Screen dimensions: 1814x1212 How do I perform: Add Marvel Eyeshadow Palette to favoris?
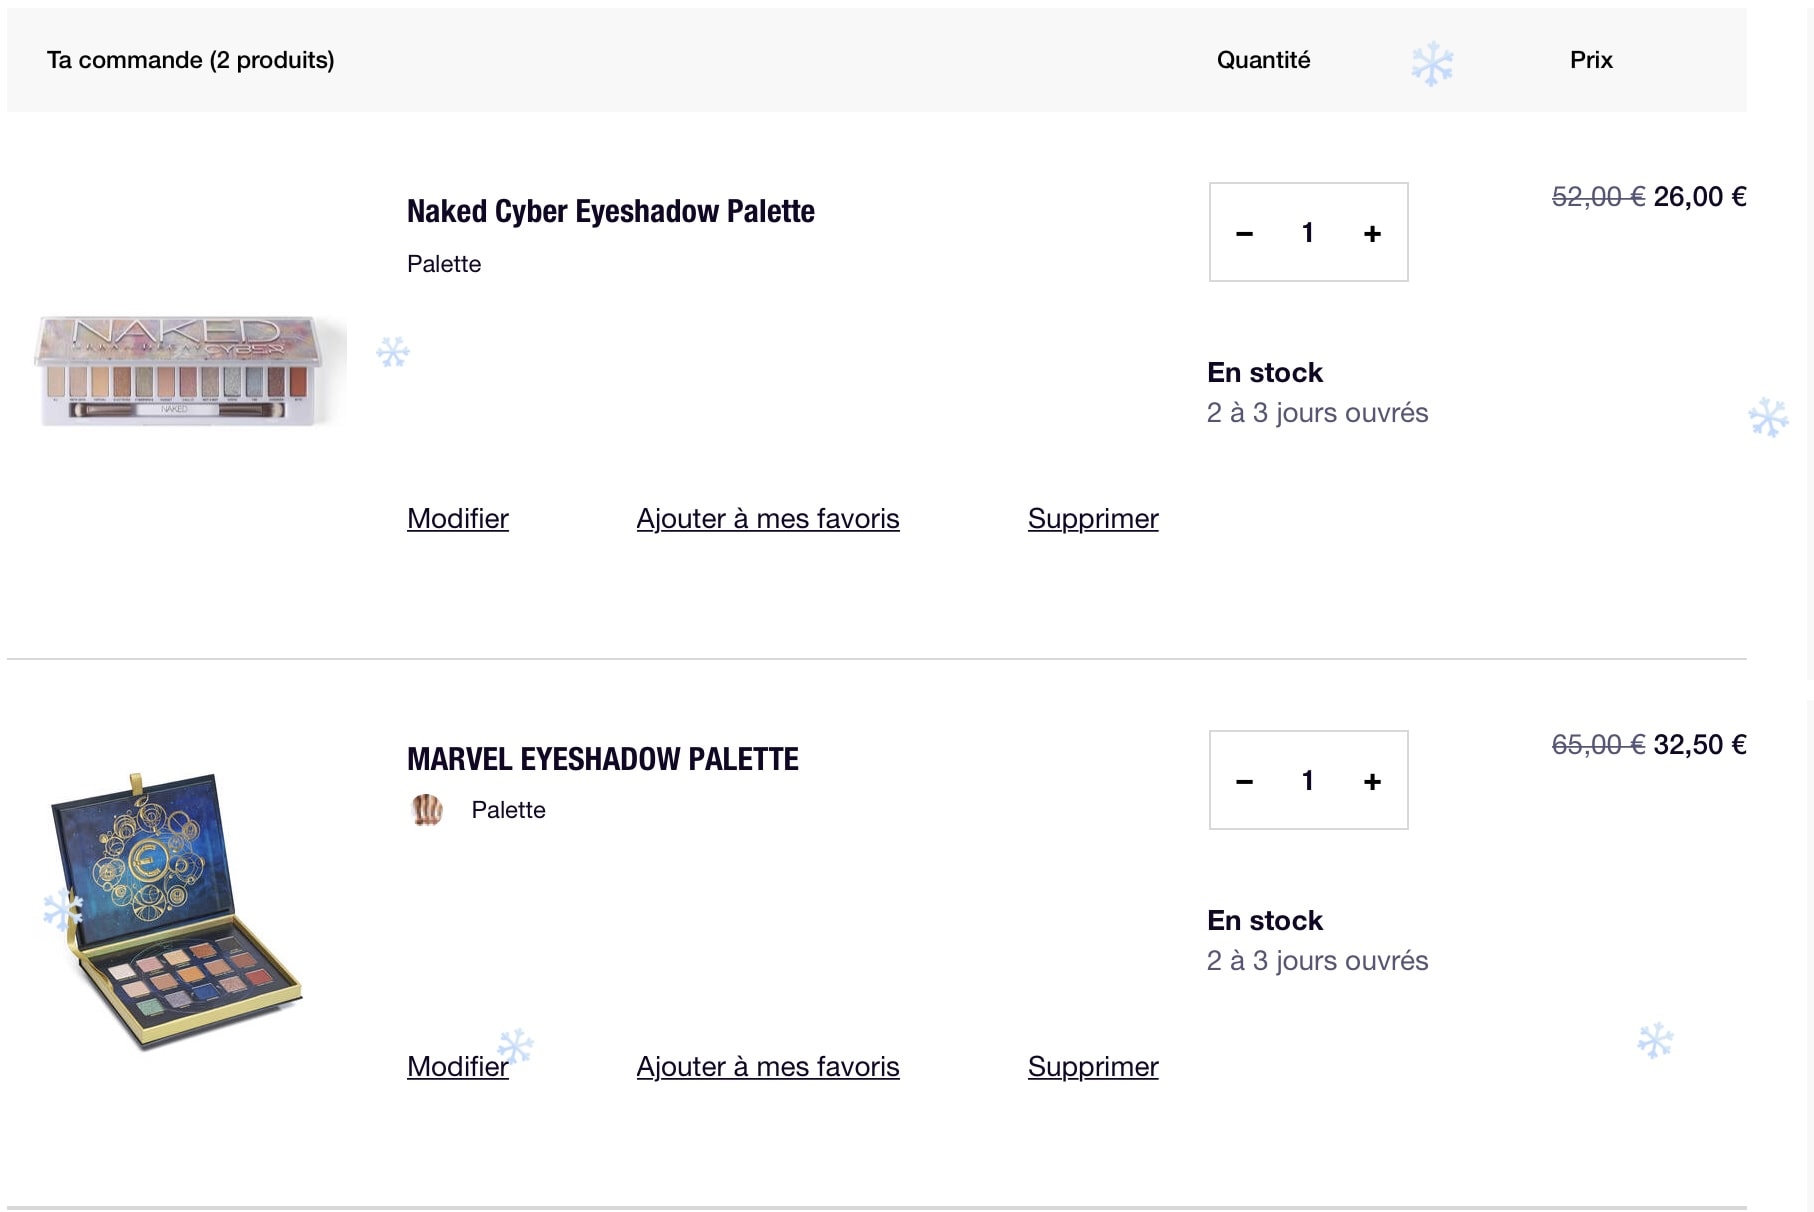(x=767, y=1067)
